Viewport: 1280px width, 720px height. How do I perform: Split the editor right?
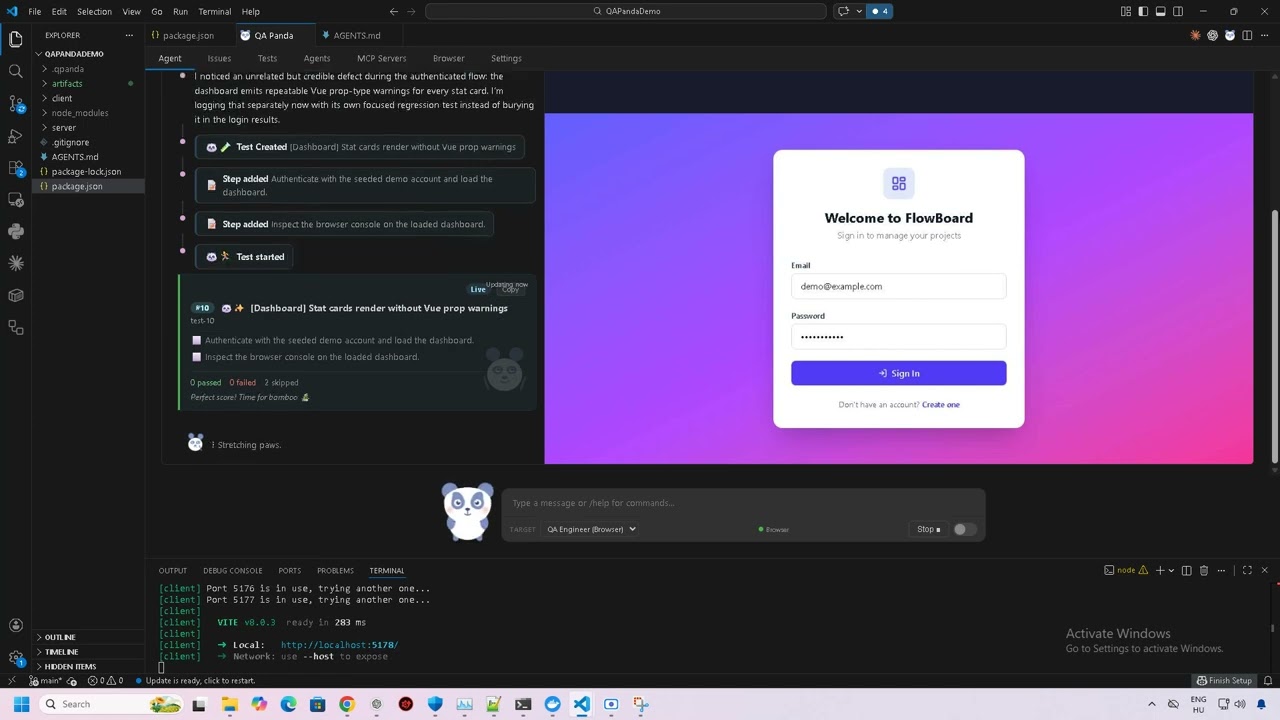tap(1246, 35)
